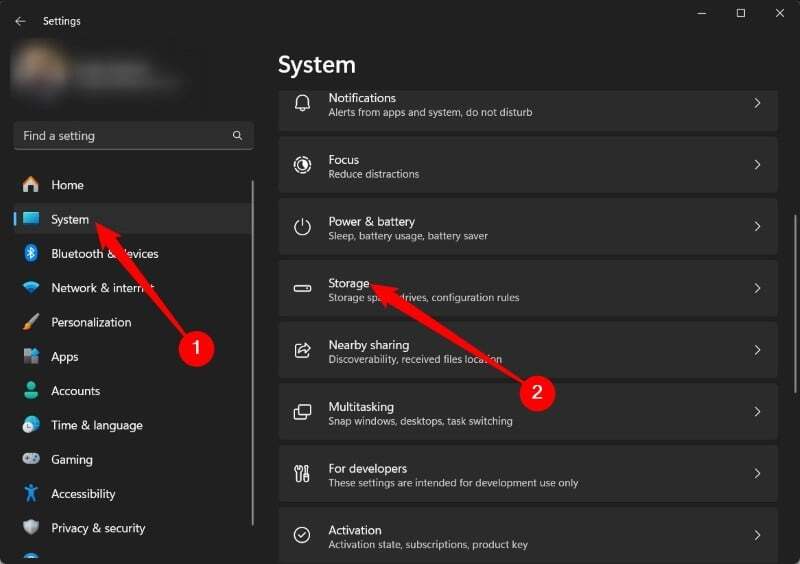
Task: Click 'These settings are intended for development' text
Action: tap(454, 483)
